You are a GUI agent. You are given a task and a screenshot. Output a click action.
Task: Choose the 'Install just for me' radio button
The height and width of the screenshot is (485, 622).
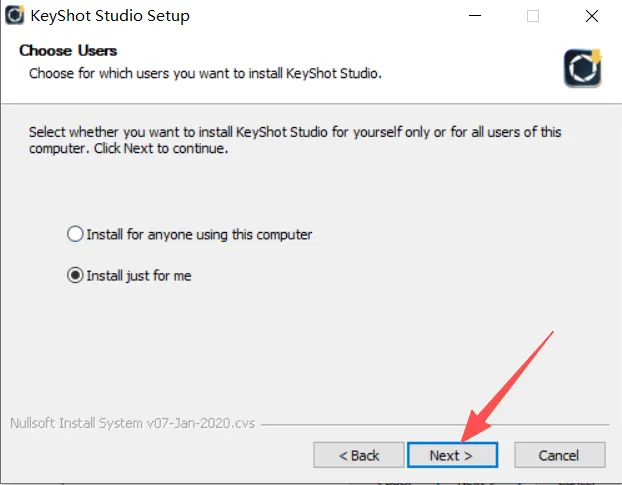point(75,276)
